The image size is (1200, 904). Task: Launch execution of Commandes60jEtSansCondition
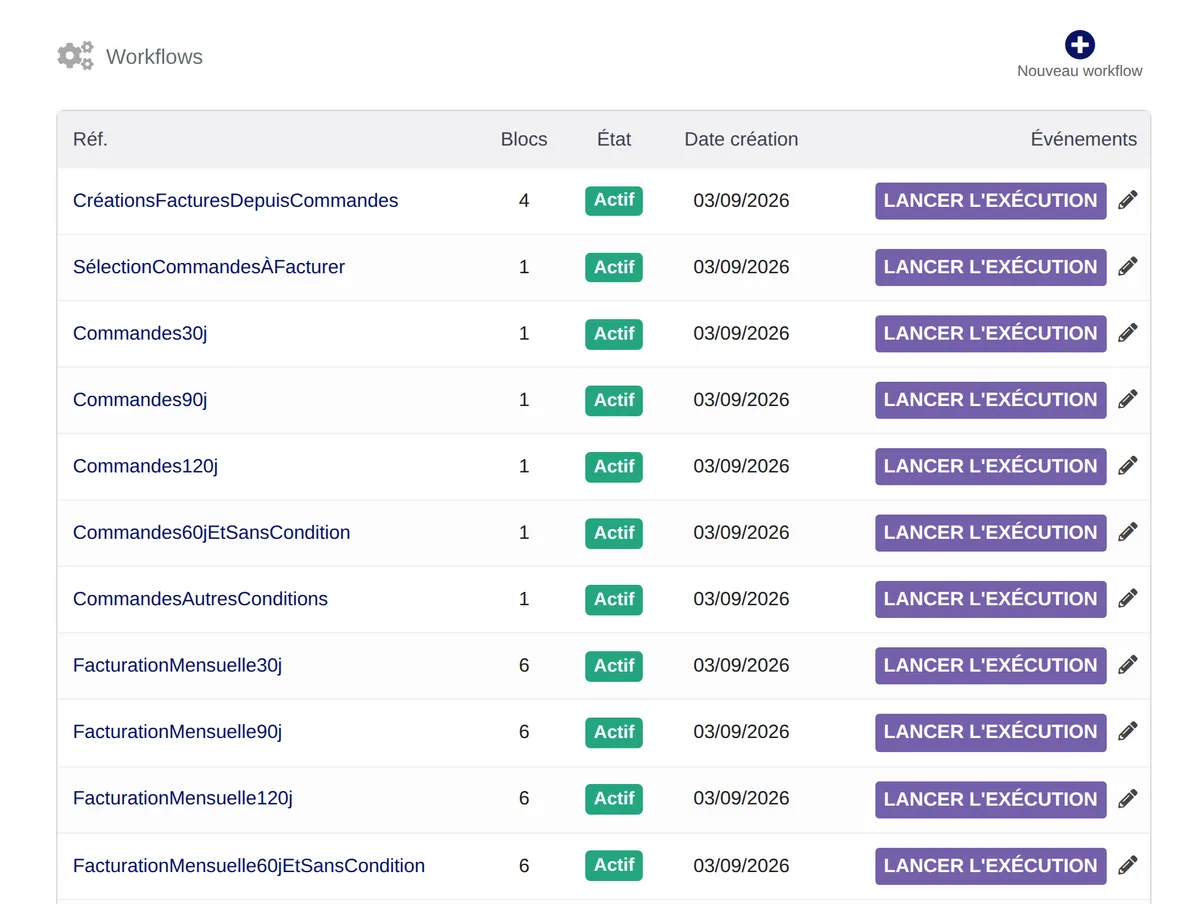pos(990,532)
